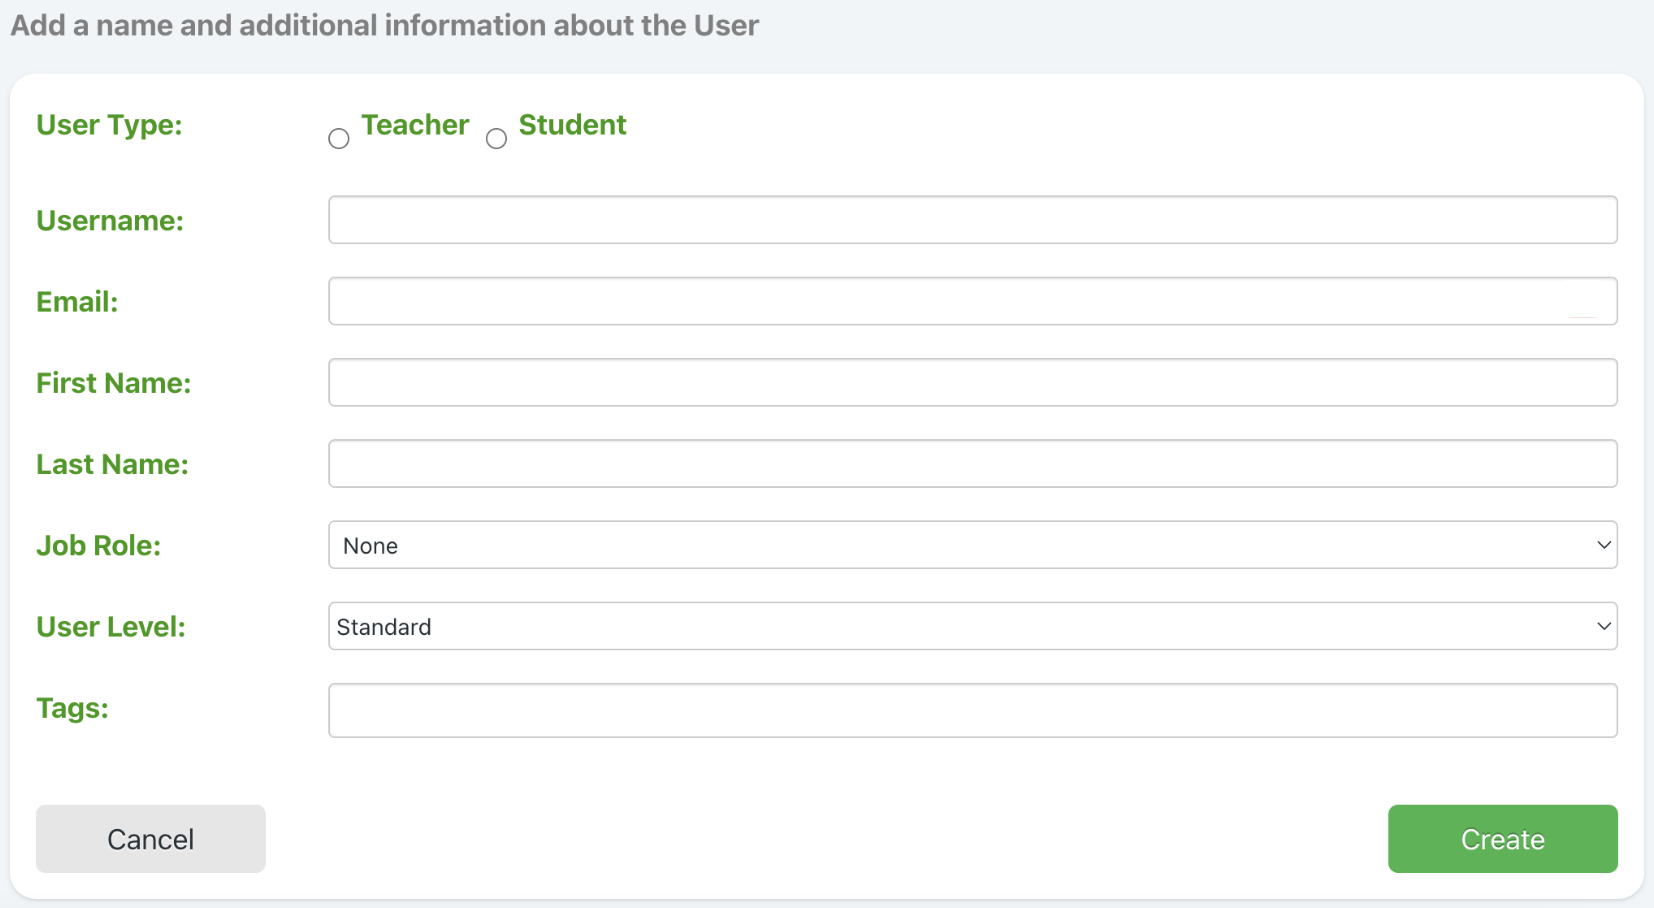1654x908 pixels.
Task: Click the Email: label
Action: [77, 301]
